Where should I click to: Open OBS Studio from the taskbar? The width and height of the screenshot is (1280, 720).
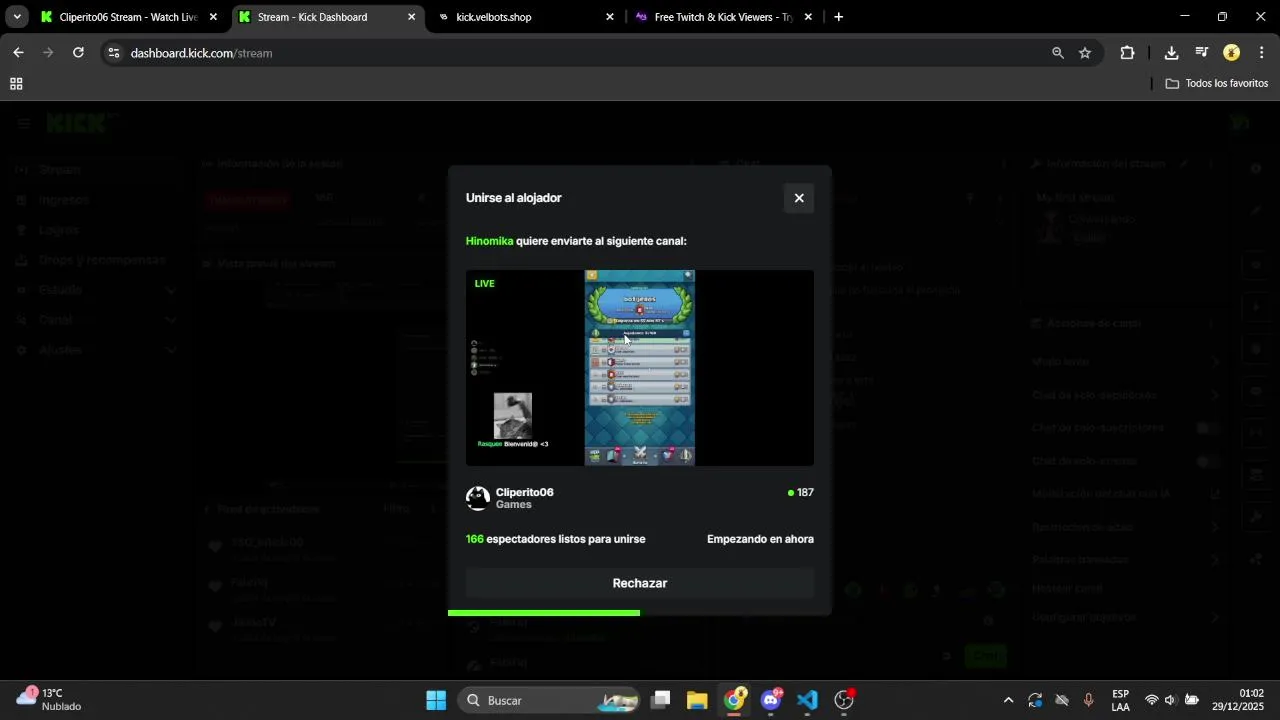tap(844, 700)
